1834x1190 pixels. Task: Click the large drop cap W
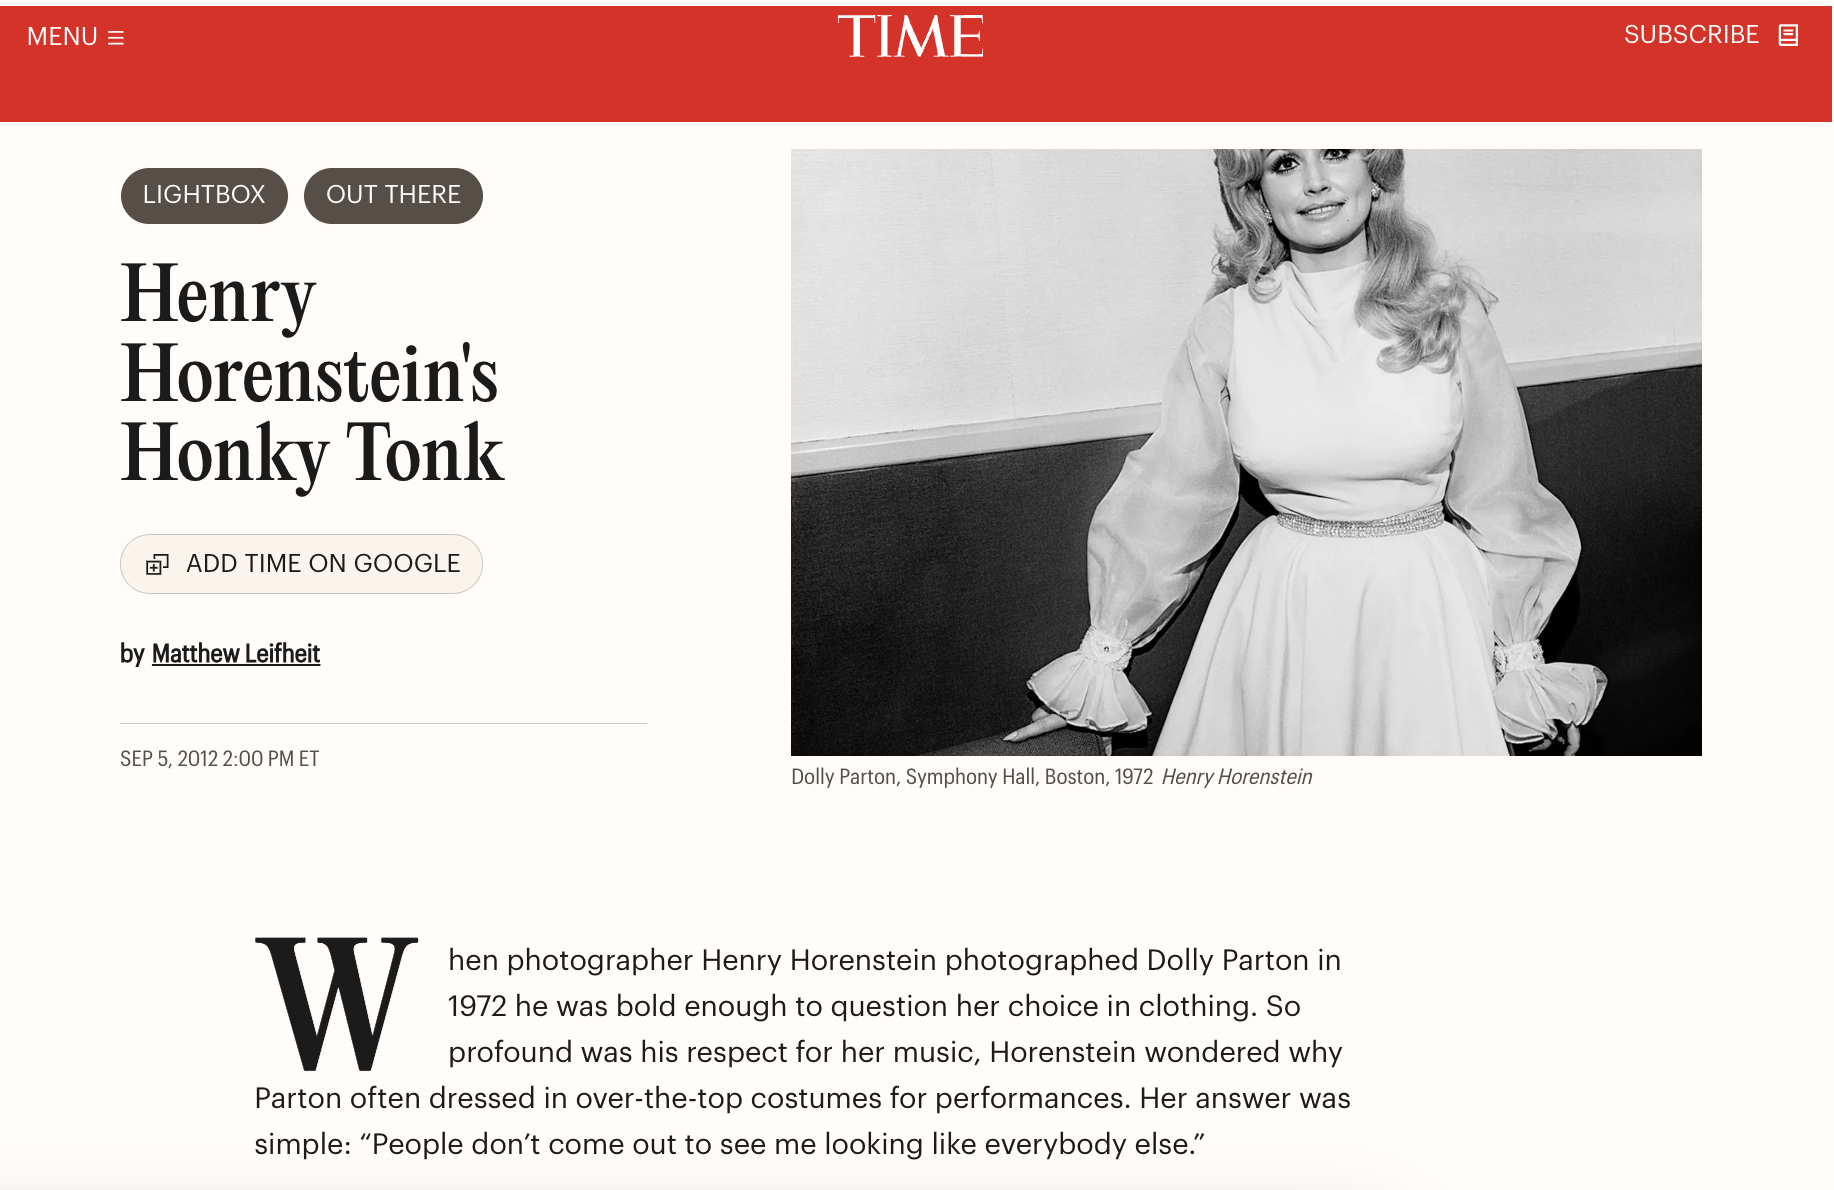pos(336,1003)
